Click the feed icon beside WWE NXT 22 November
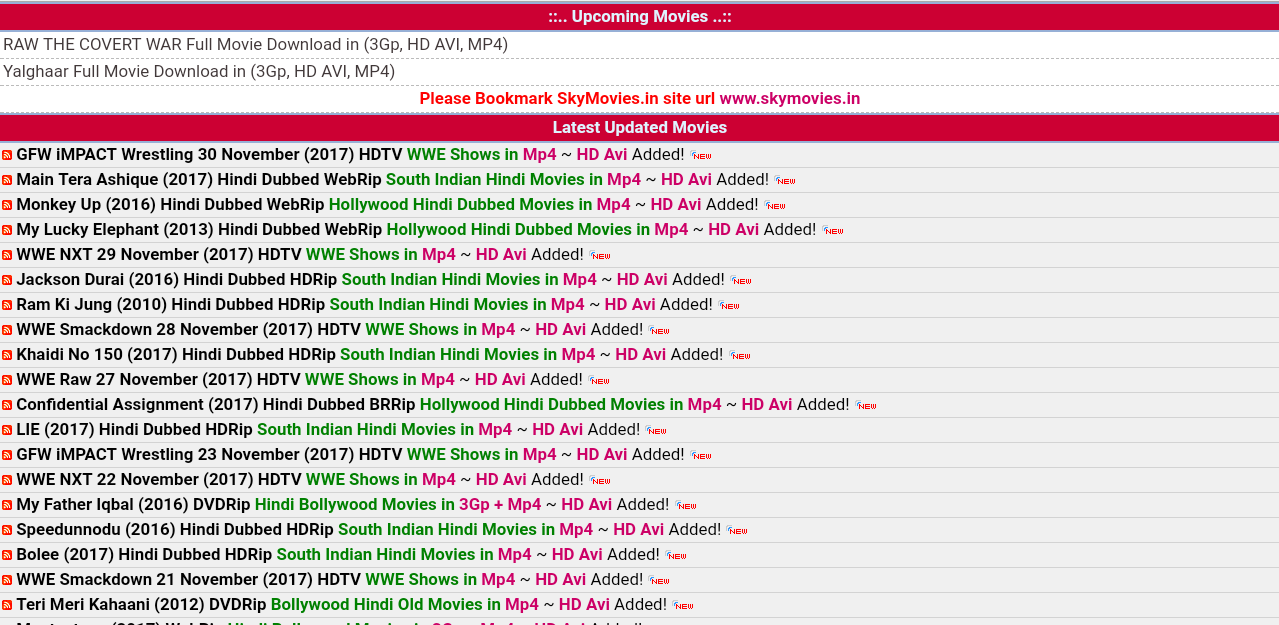This screenshot has width=1279, height=625. click(7, 480)
